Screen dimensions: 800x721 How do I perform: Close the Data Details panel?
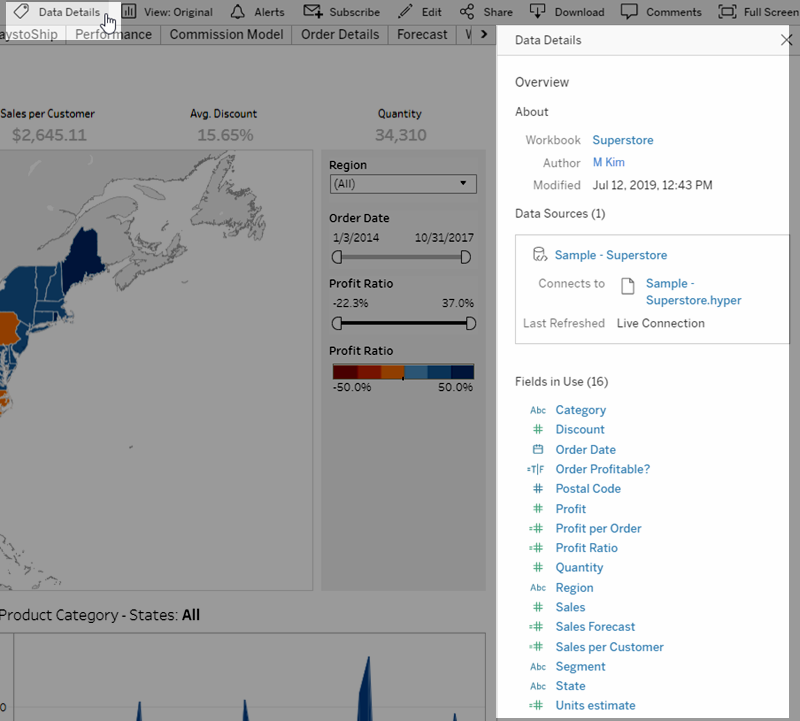786,40
